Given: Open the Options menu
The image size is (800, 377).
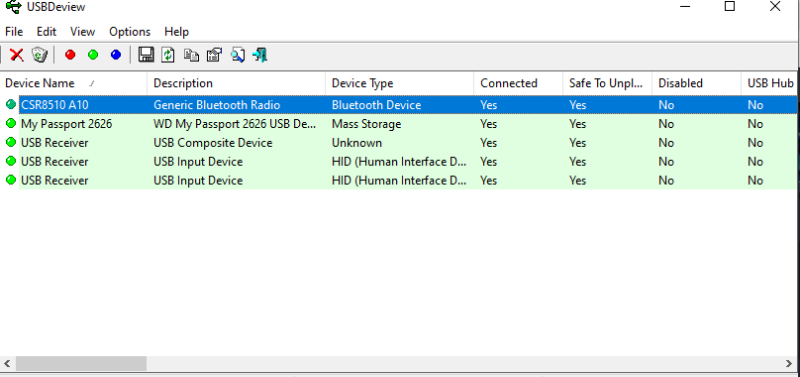Looking at the screenshot, I should [130, 32].
